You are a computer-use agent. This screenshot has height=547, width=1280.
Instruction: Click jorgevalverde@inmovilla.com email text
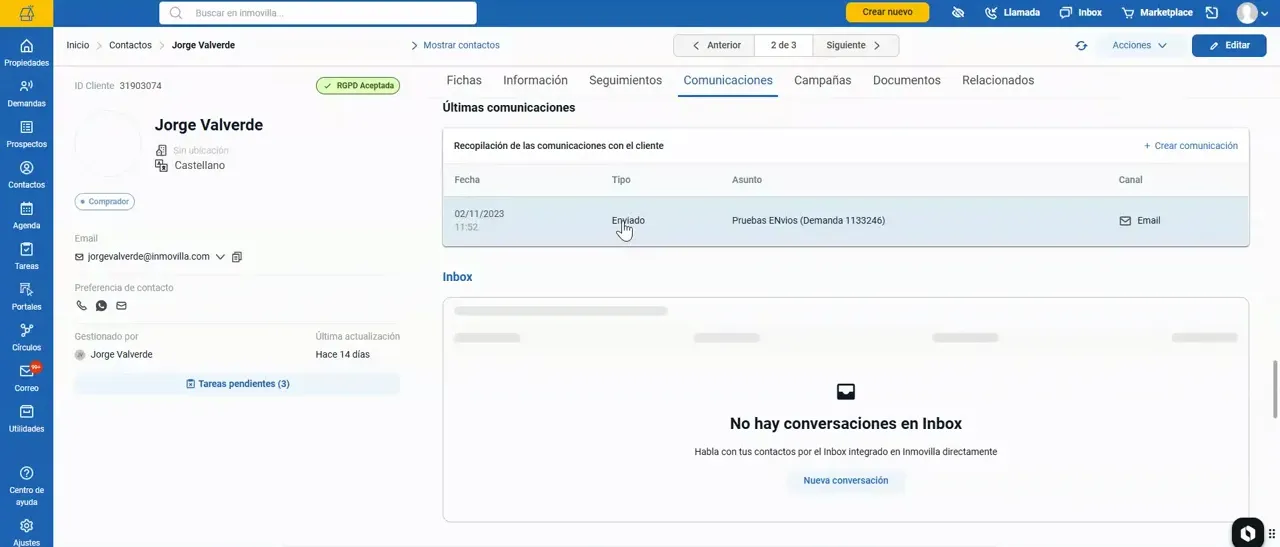point(149,257)
